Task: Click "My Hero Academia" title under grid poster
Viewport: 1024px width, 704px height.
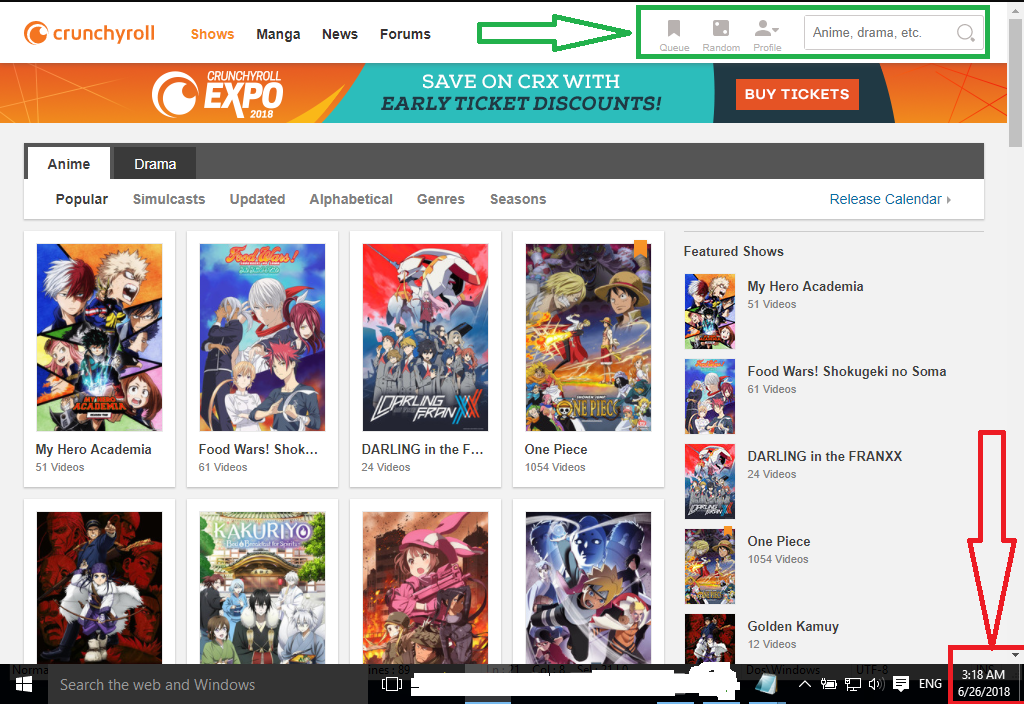Action: click(x=93, y=449)
